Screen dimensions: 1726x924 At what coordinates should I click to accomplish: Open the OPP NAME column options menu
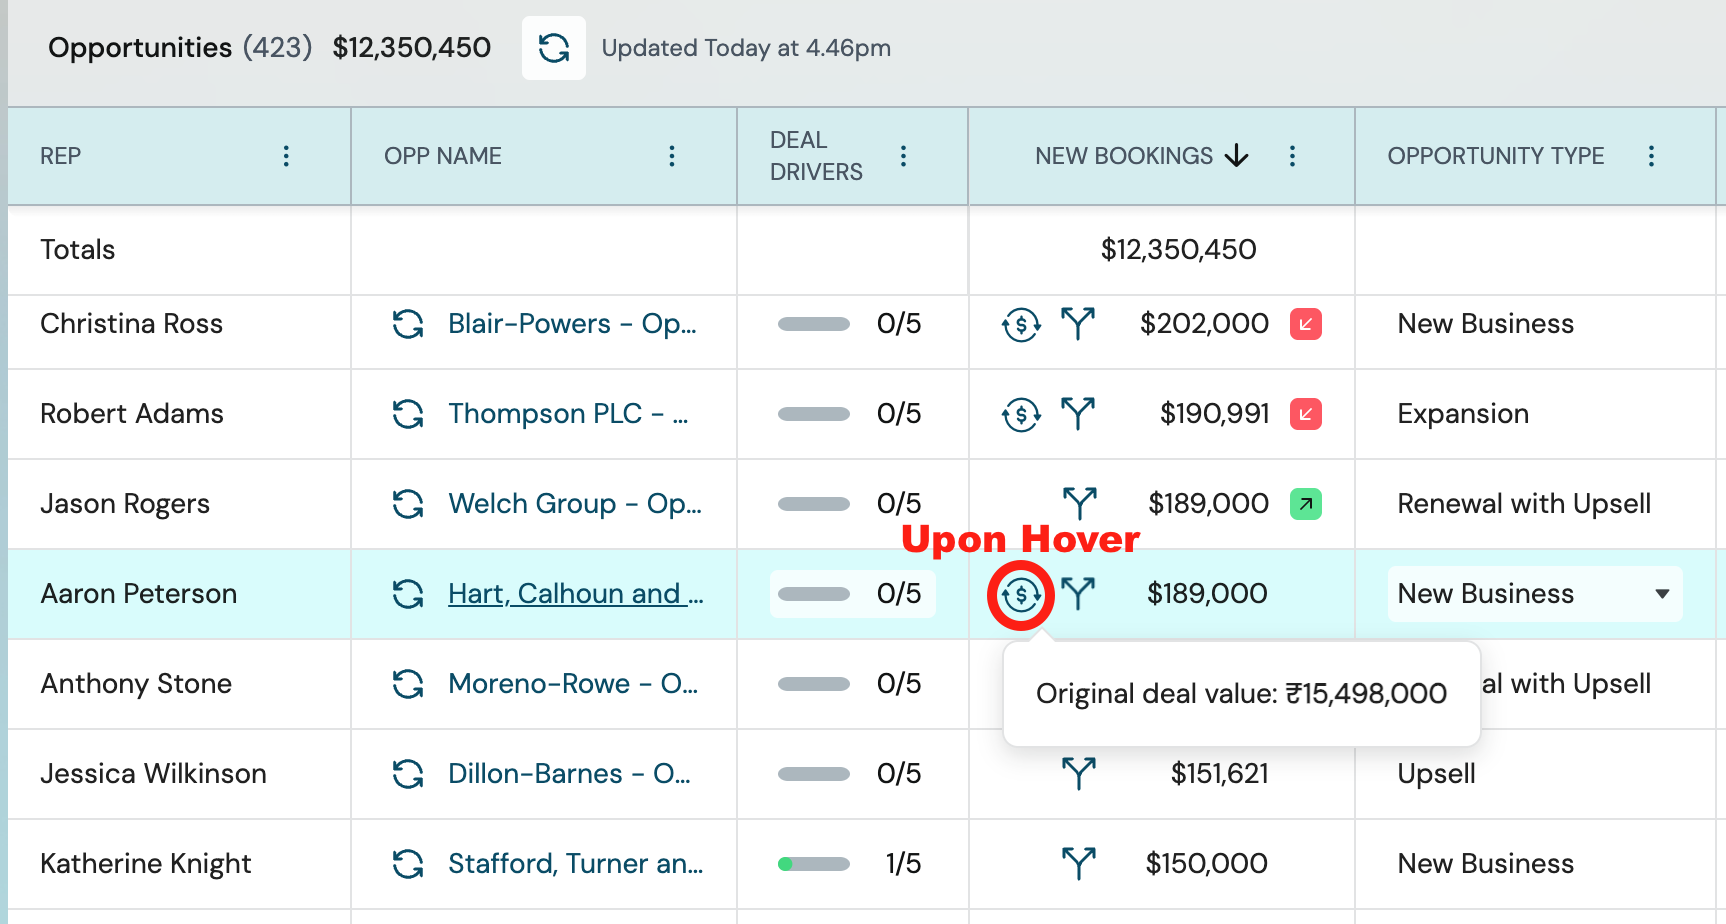click(x=672, y=156)
